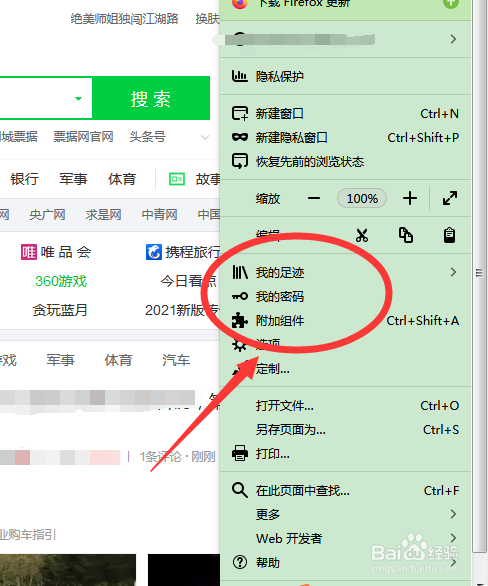The width and height of the screenshot is (488, 586).
Task: Open 定制... customize entry
Action: pos(345,369)
